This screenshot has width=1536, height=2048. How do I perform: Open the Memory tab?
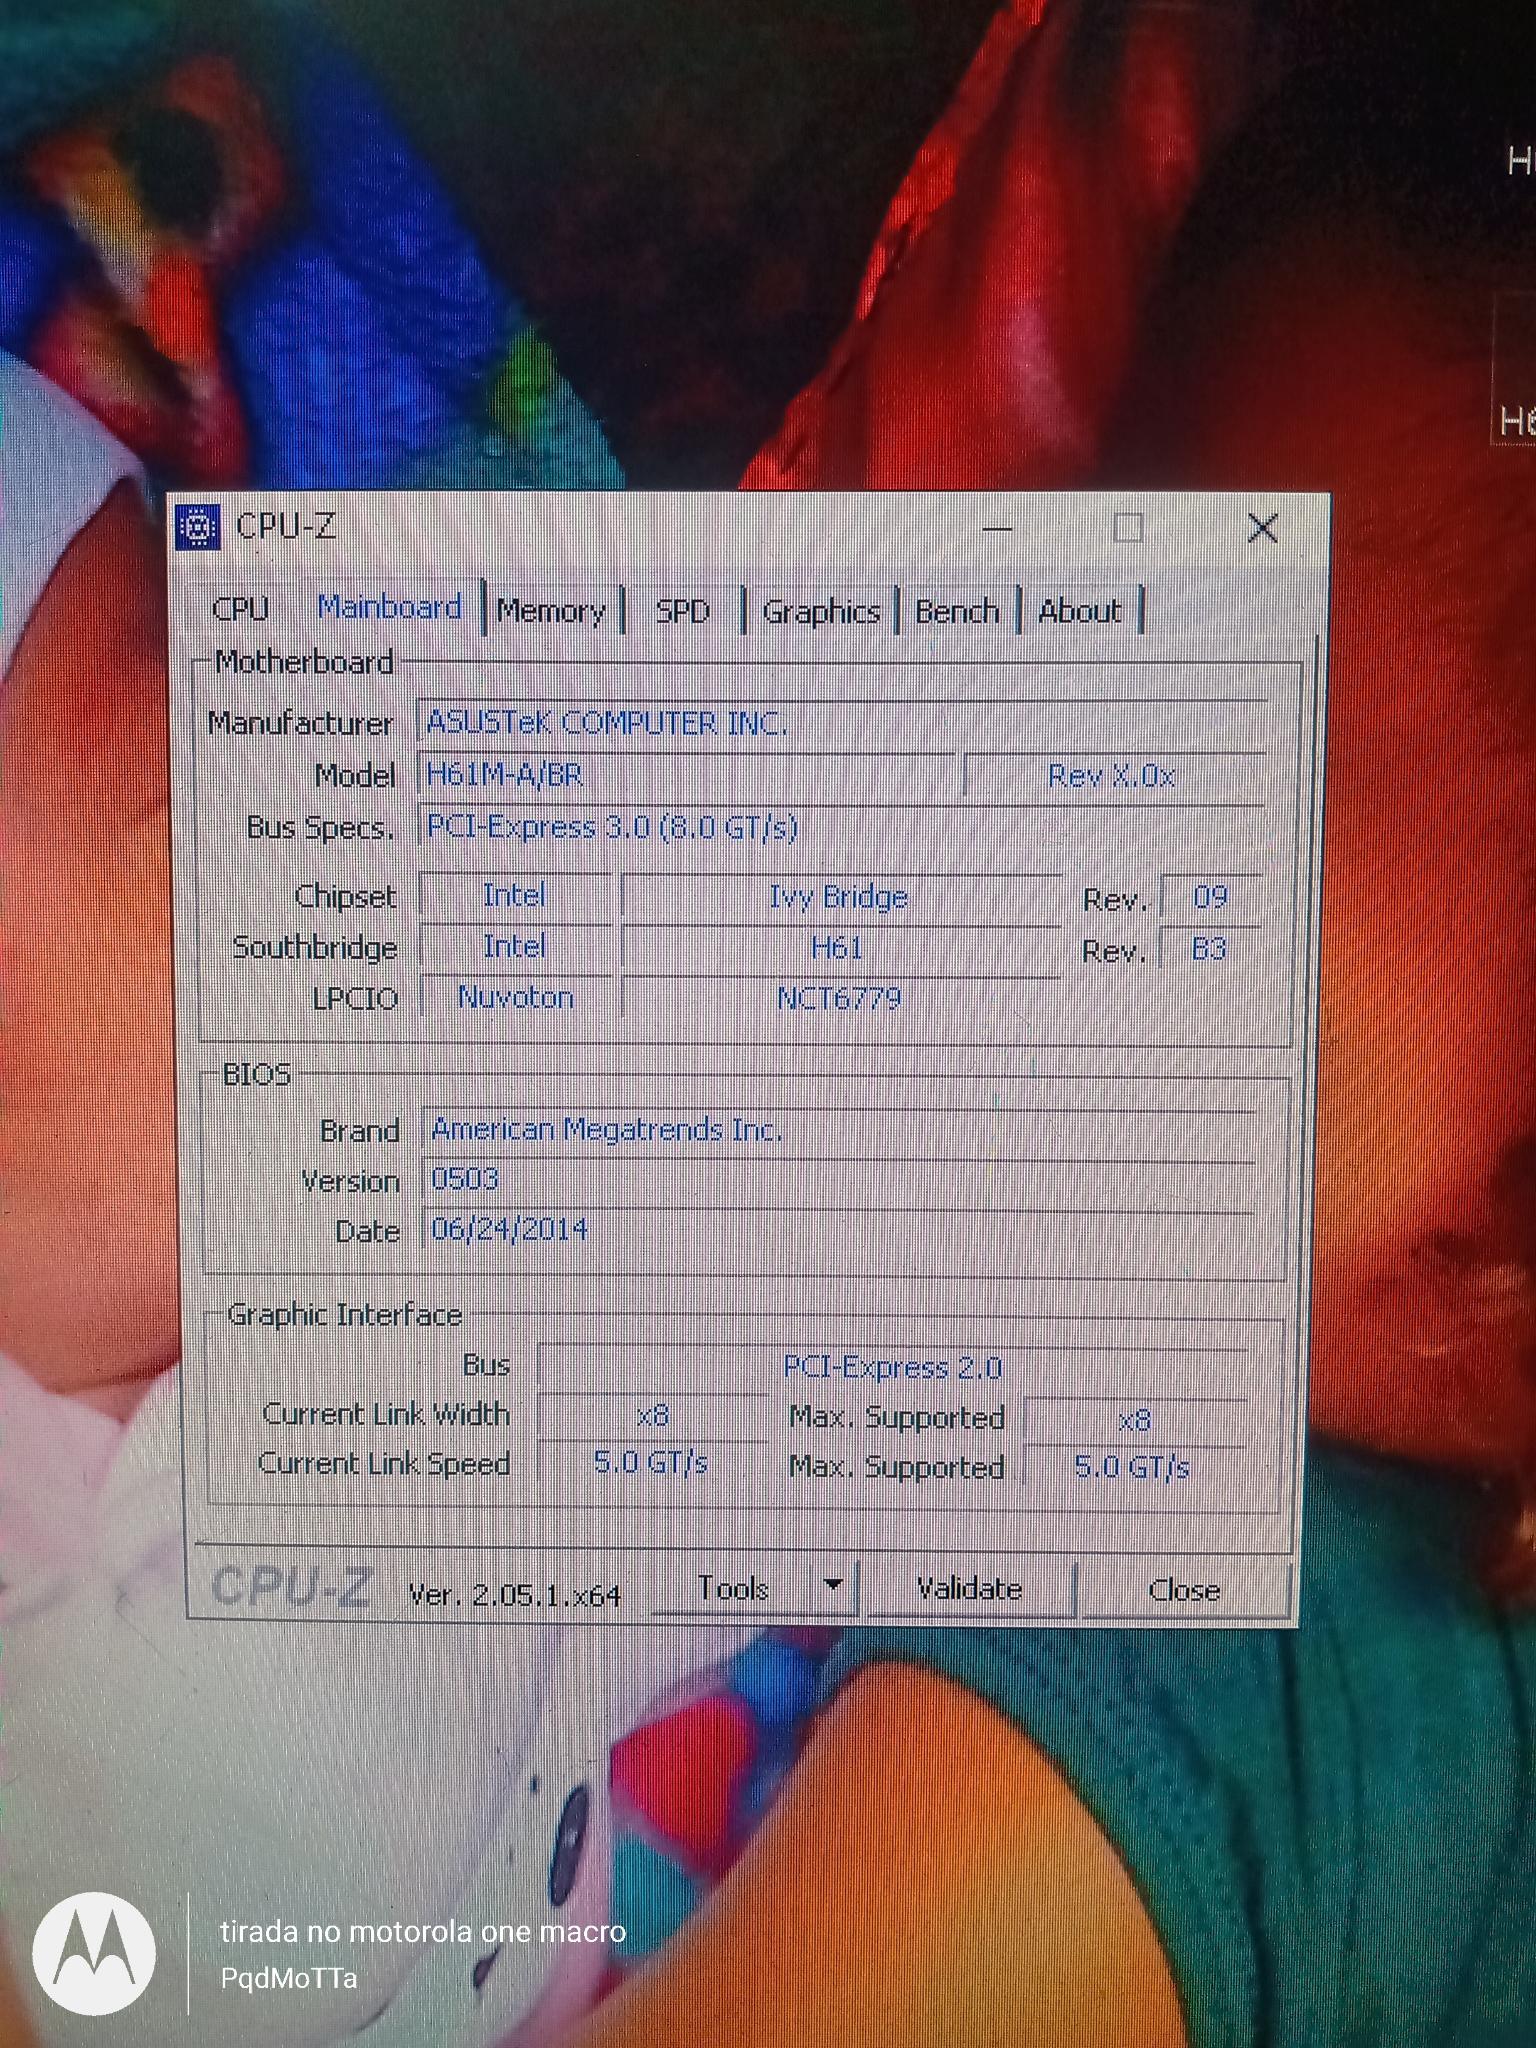click(x=552, y=610)
